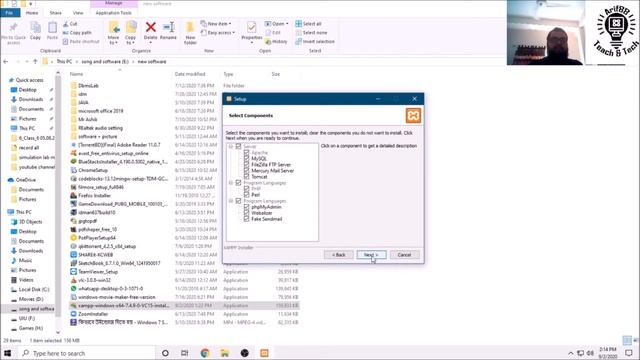Open Cortana circle icon on taskbar
Image resolution: width=640 pixels, height=360 pixels.
tap(165, 353)
